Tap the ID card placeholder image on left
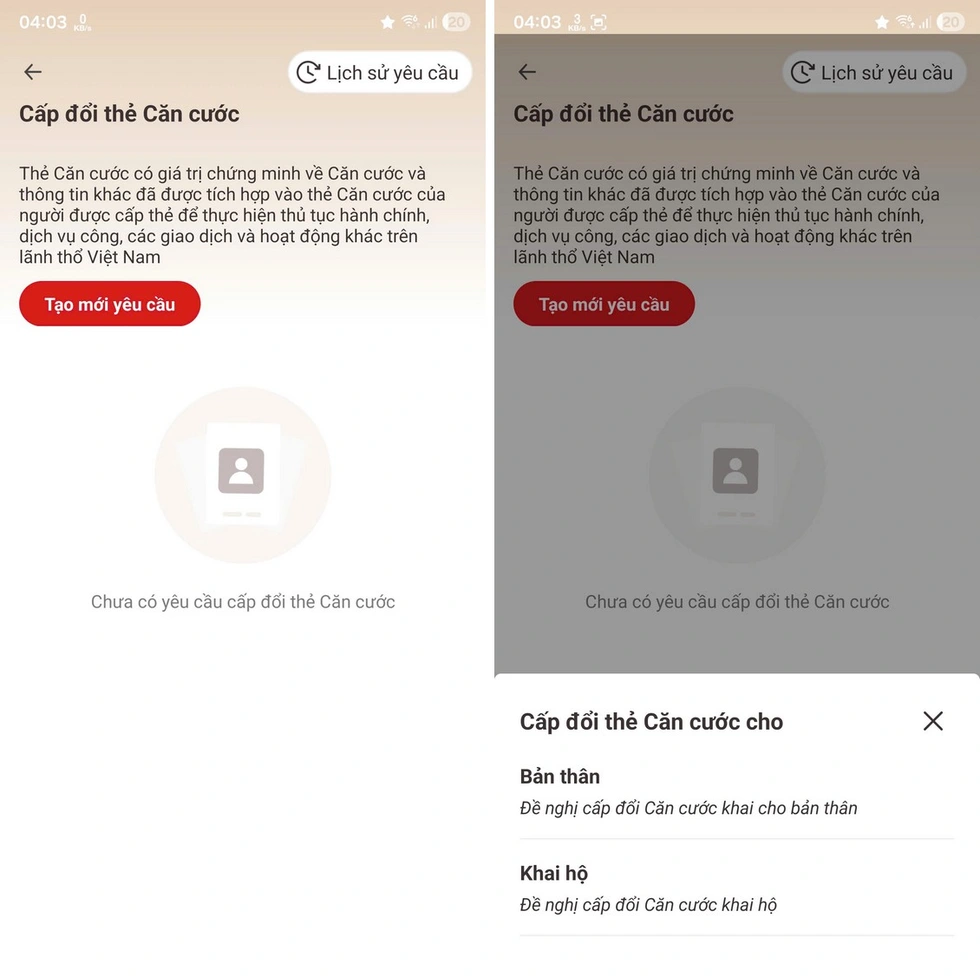 (x=242, y=475)
